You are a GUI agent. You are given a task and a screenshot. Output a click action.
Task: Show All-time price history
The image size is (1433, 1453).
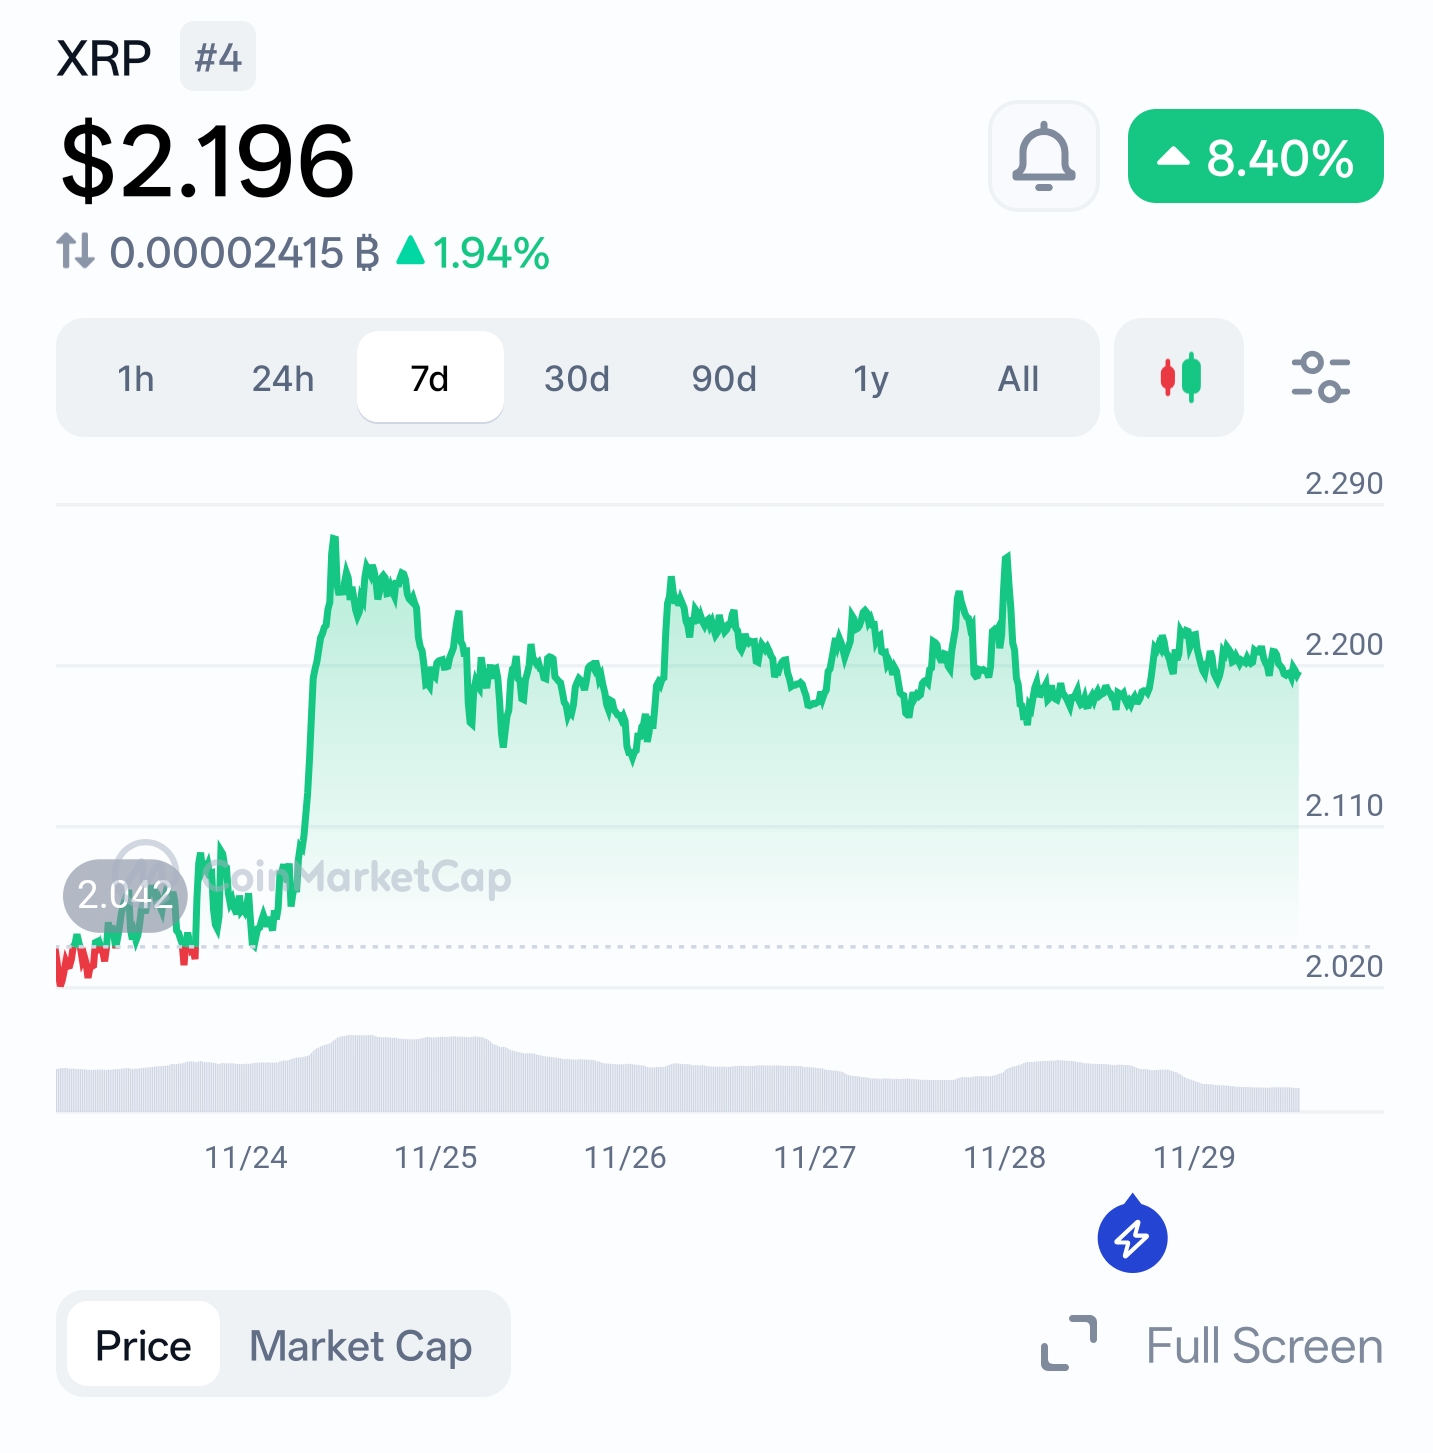[x=1018, y=379]
